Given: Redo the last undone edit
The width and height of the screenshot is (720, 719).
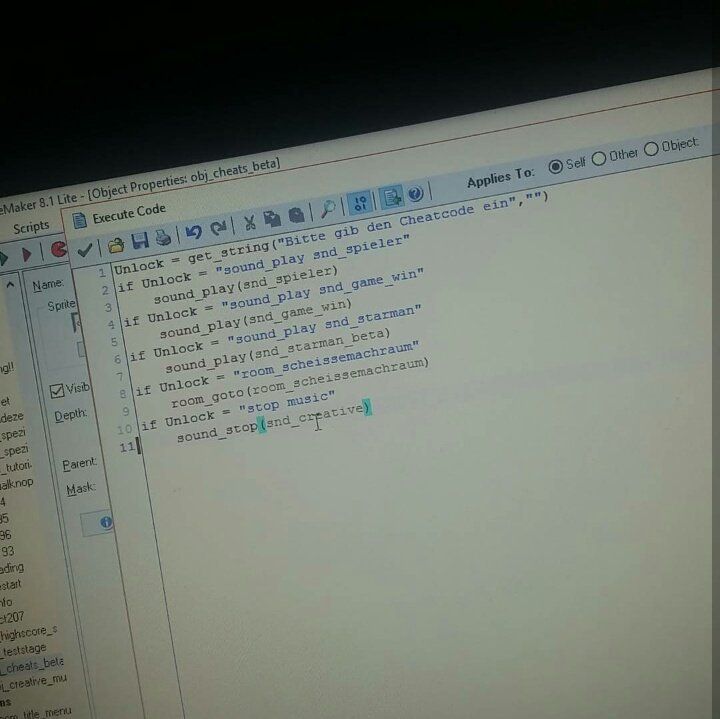Looking at the screenshot, I should point(218,228).
